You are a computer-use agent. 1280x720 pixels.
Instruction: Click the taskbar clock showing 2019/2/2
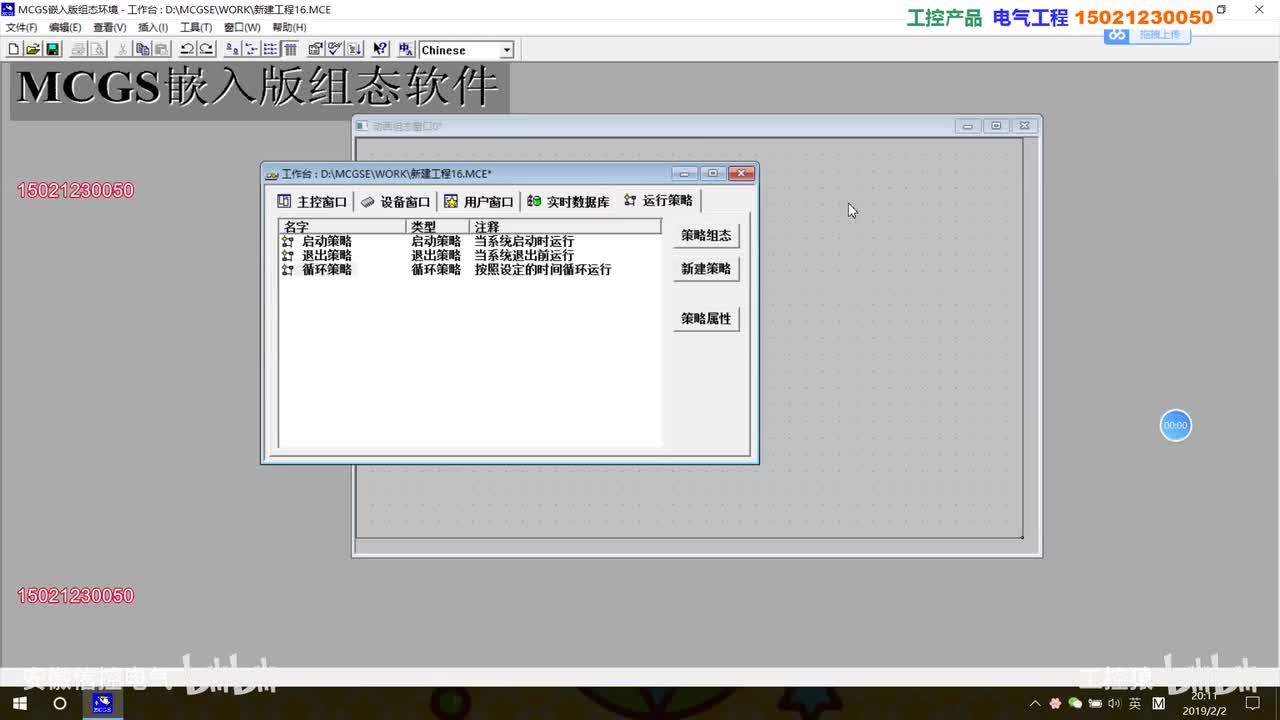point(1204,703)
